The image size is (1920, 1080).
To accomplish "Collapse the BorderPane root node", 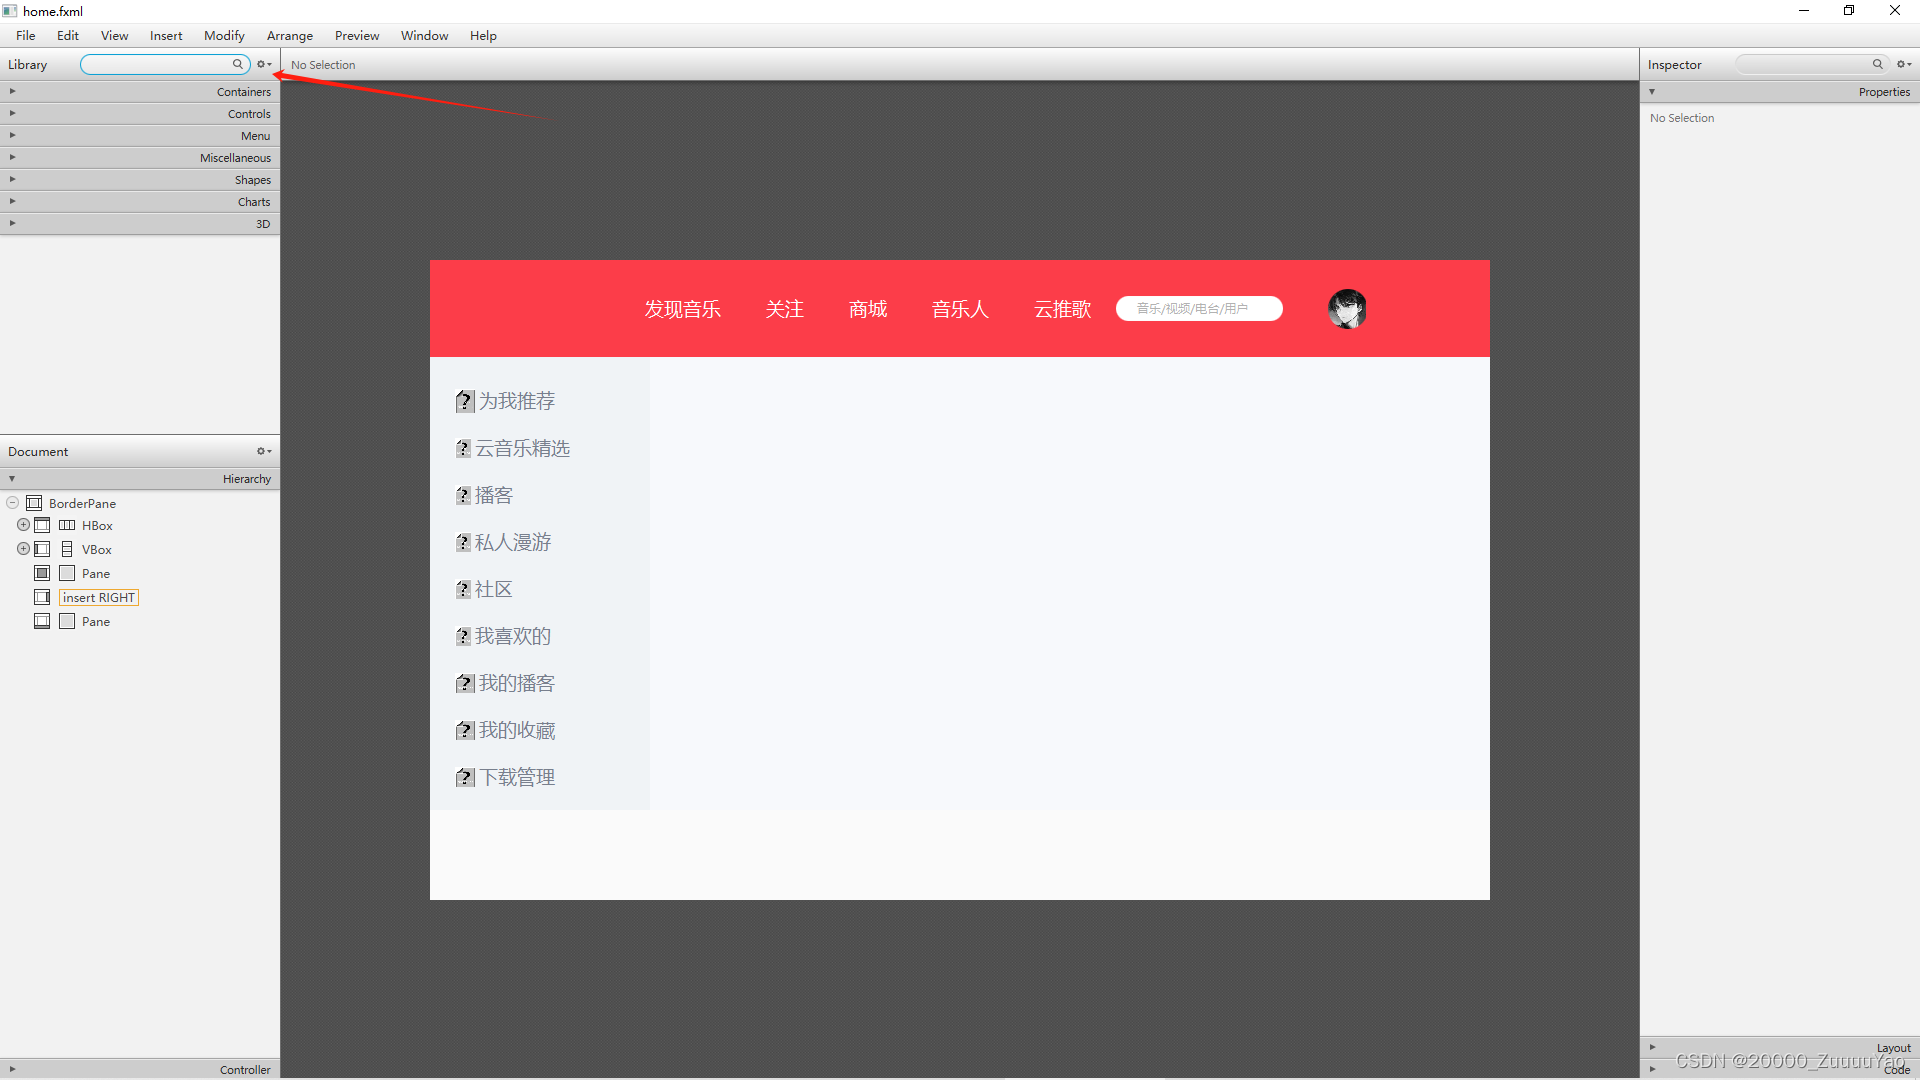I will pyautogui.click(x=12, y=503).
